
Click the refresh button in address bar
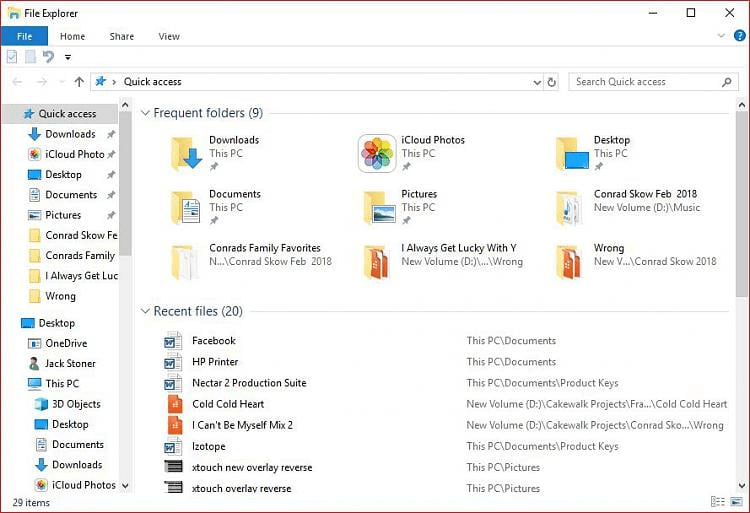pyautogui.click(x=551, y=82)
